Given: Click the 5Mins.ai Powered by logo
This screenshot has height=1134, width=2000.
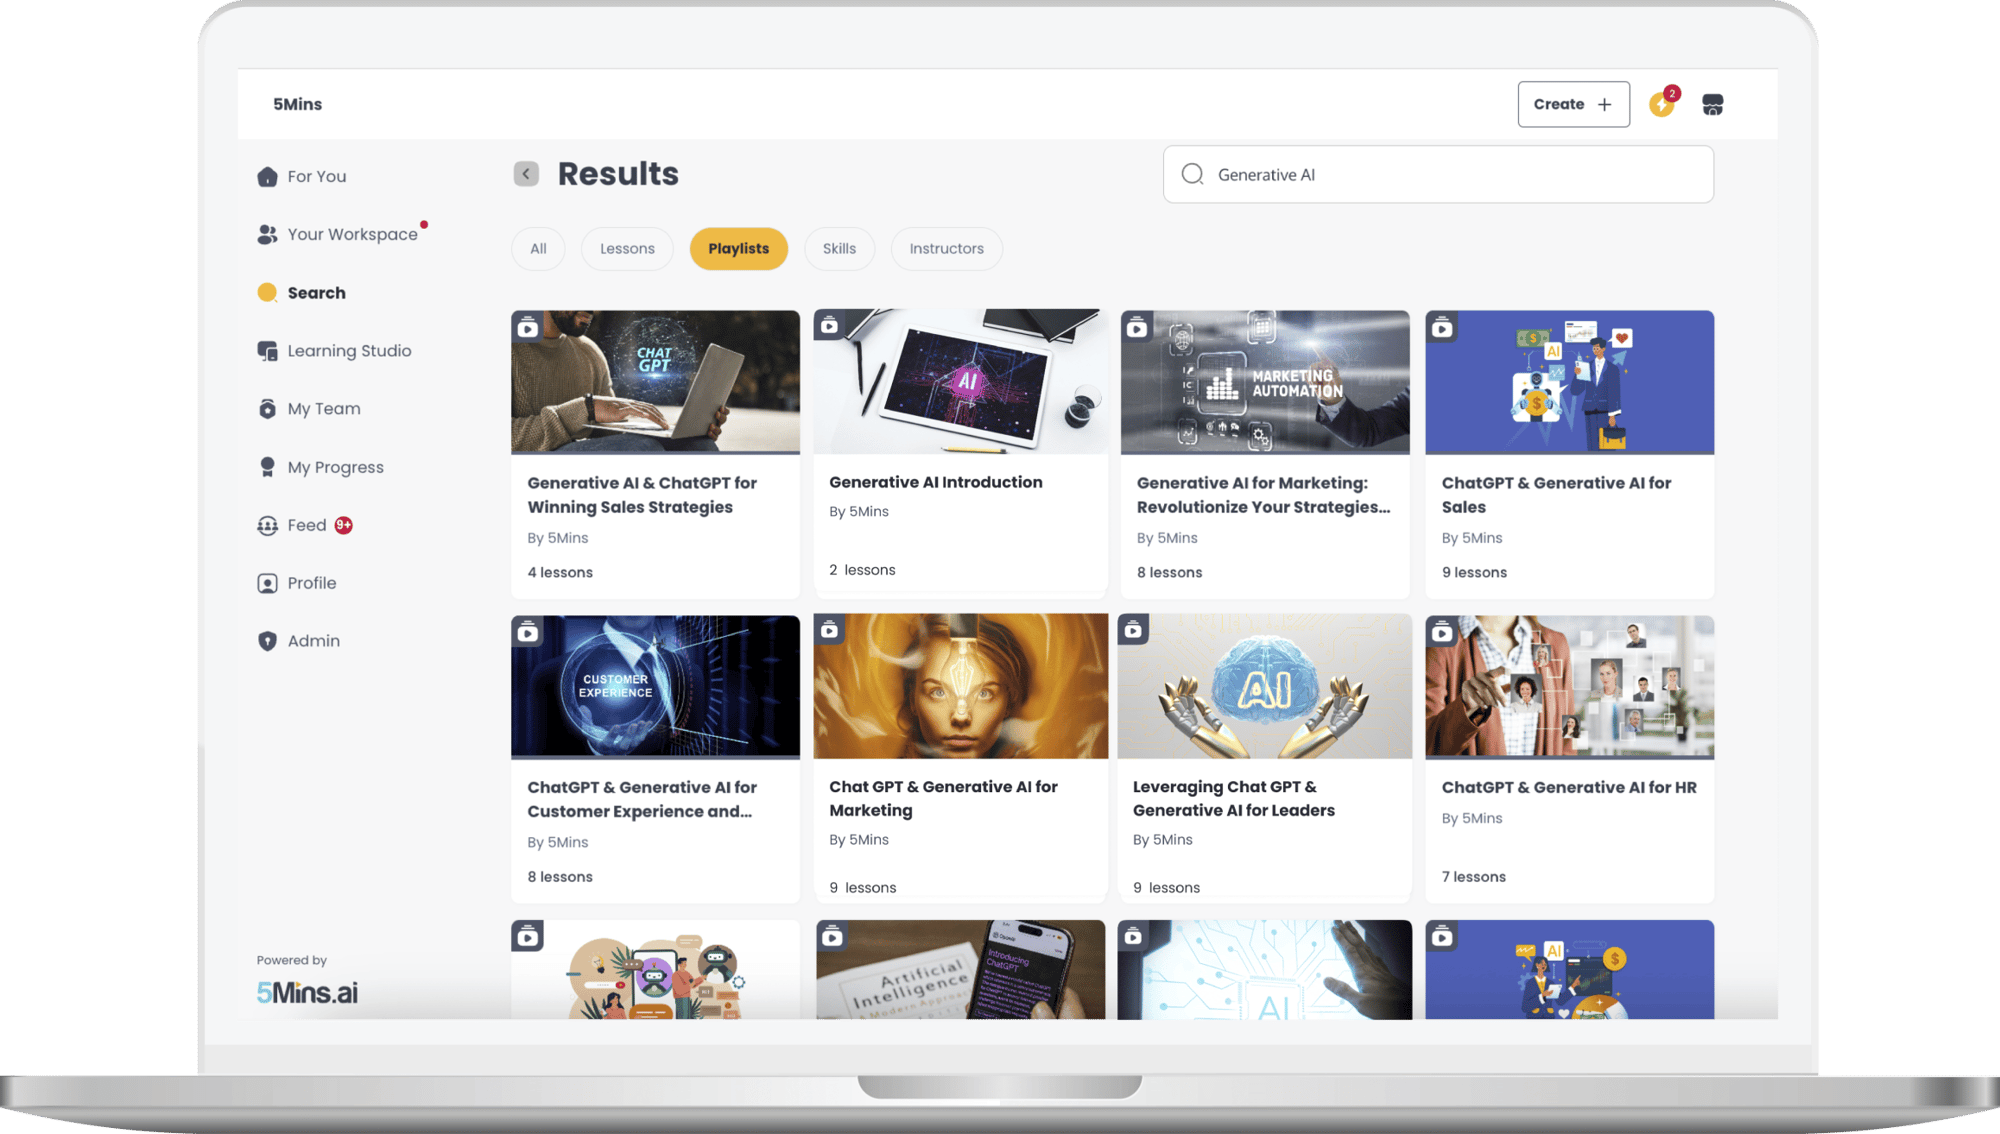Looking at the screenshot, I should [307, 992].
